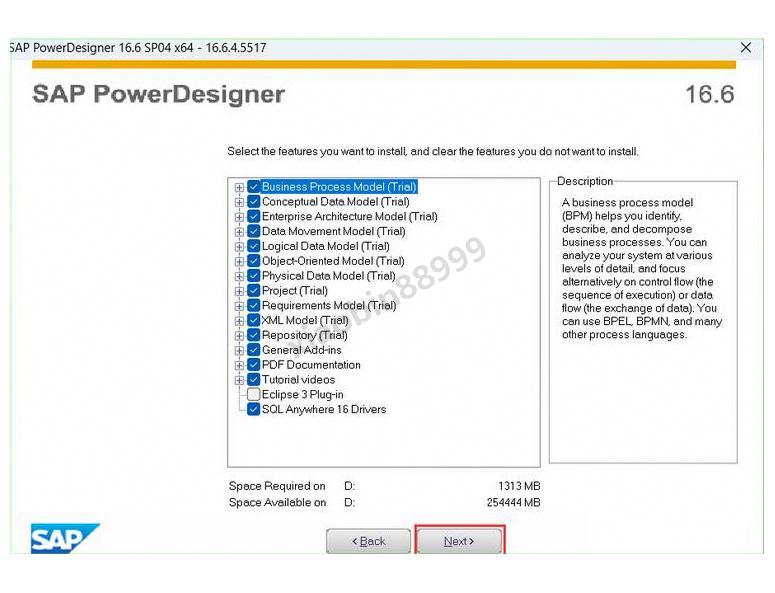Expand Physical Data Model tree node

239,276
